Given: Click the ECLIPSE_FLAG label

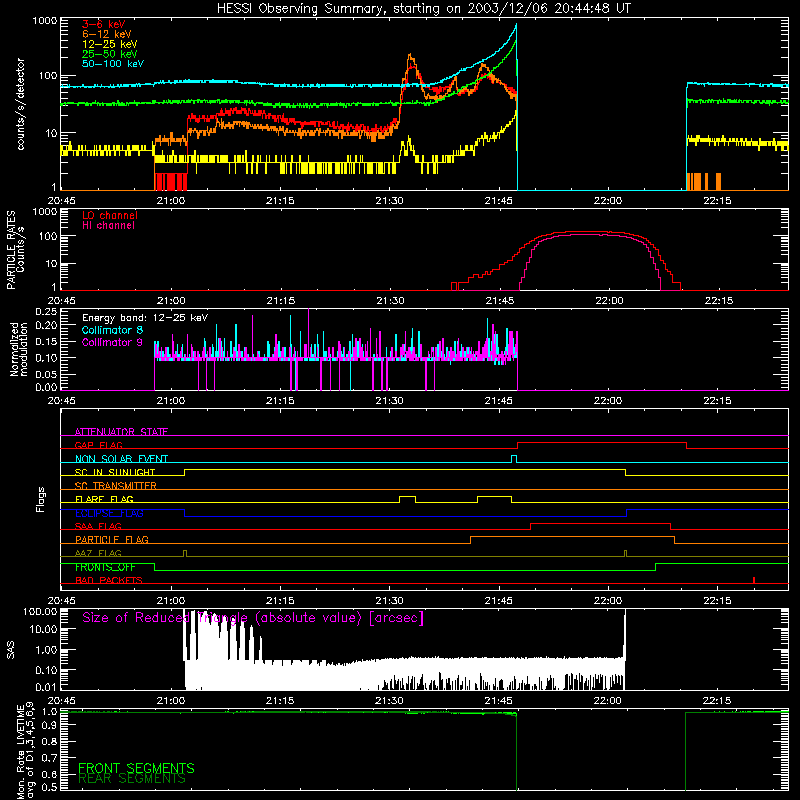Looking at the screenshot, I should (109, 513).
